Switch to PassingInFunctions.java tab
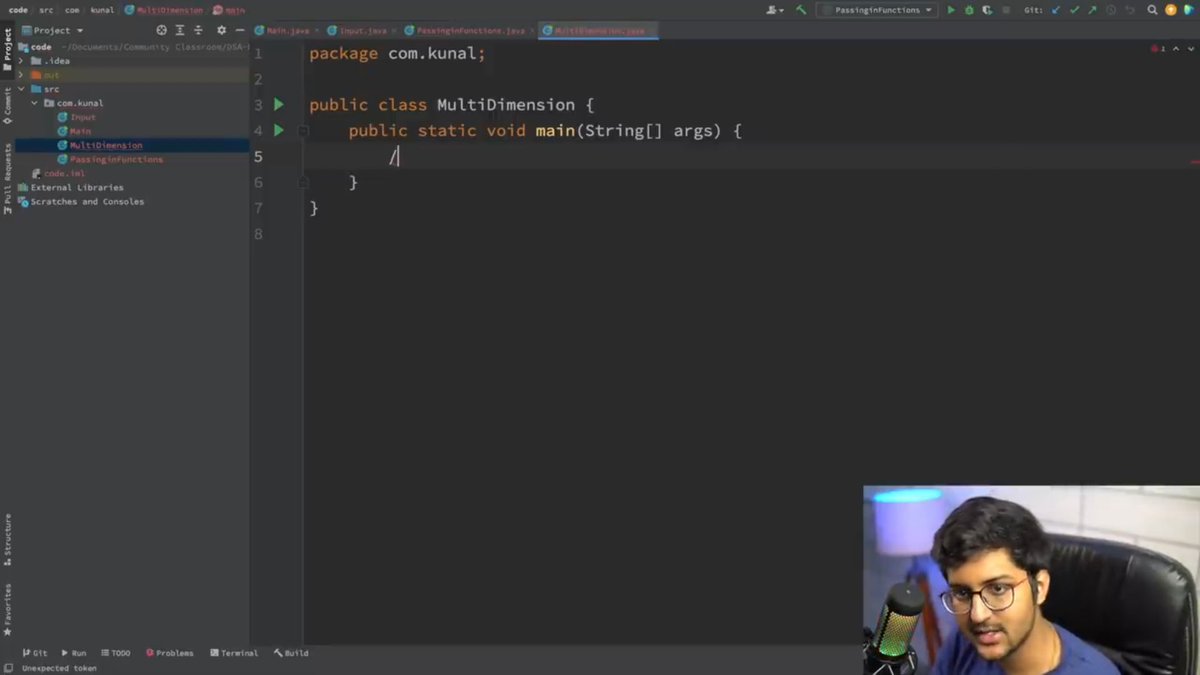 pos(469,31)
